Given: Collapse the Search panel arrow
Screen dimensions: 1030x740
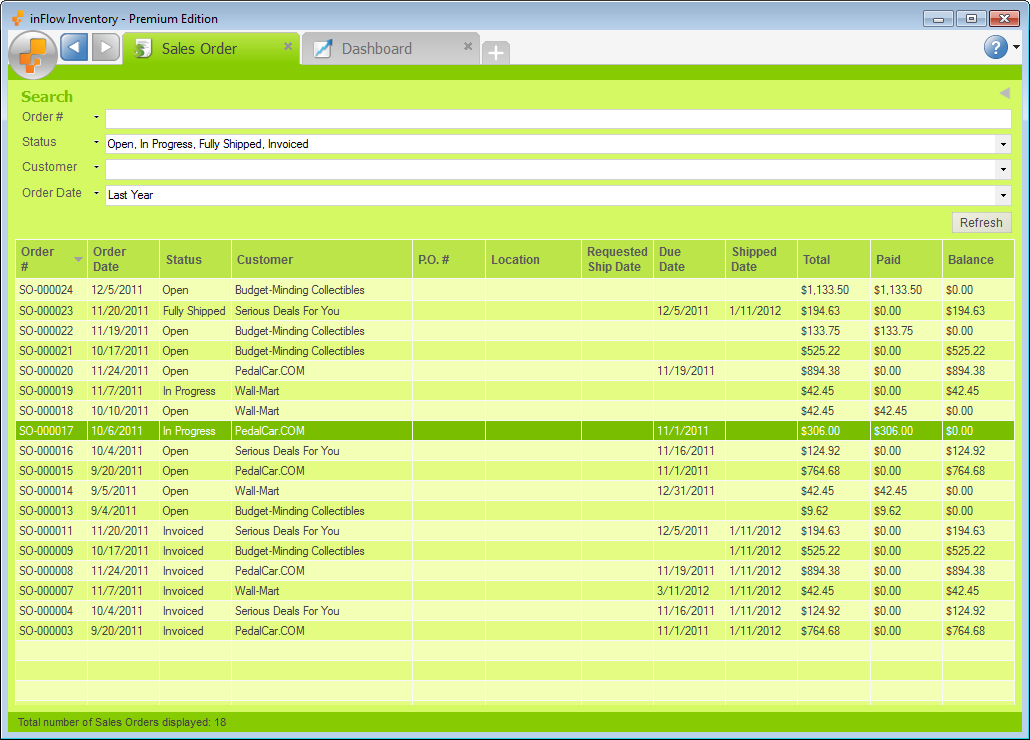Looking at the screenshot, I should pyautogui.click(x=1004, y=93).
